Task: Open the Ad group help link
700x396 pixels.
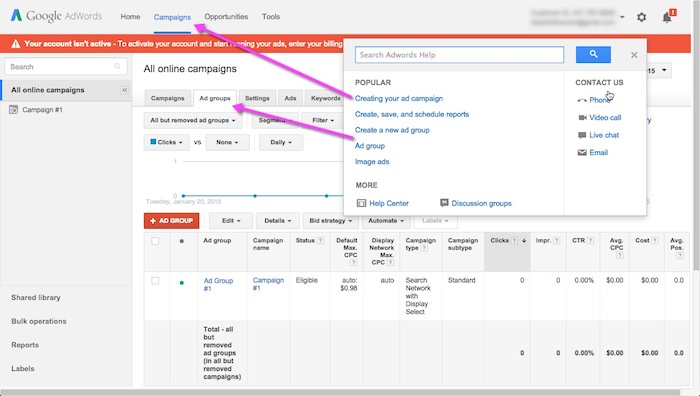Action: tap(370, 146)
